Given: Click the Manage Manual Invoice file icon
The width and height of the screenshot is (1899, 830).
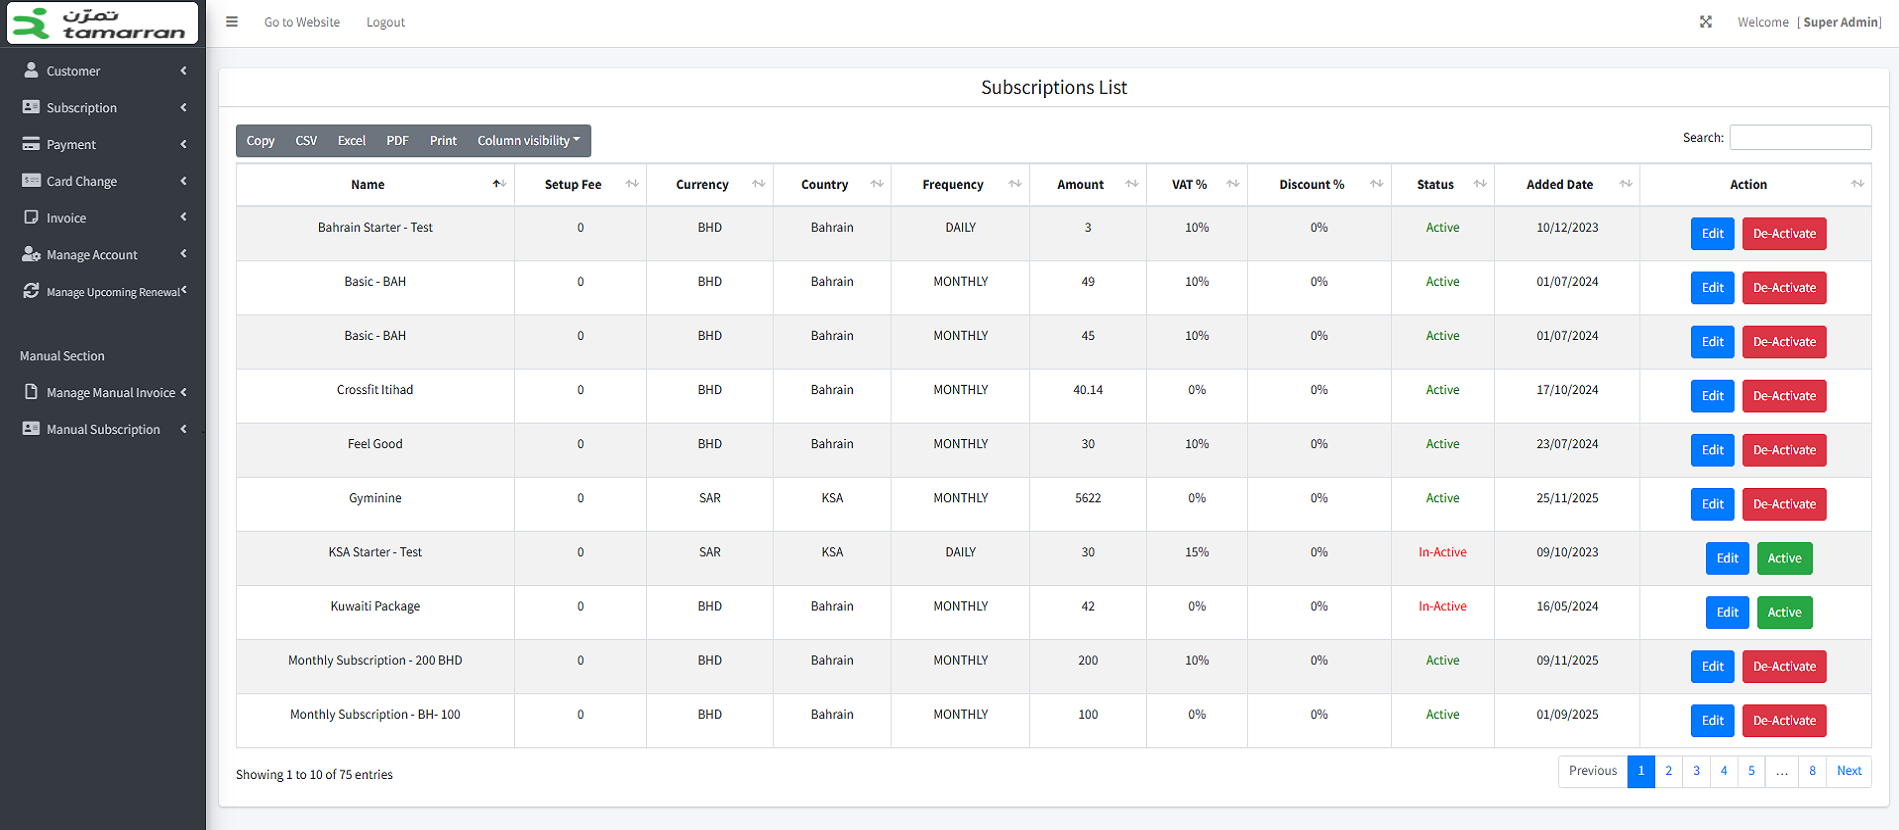Looking at the screenshot, I should 31,392.
